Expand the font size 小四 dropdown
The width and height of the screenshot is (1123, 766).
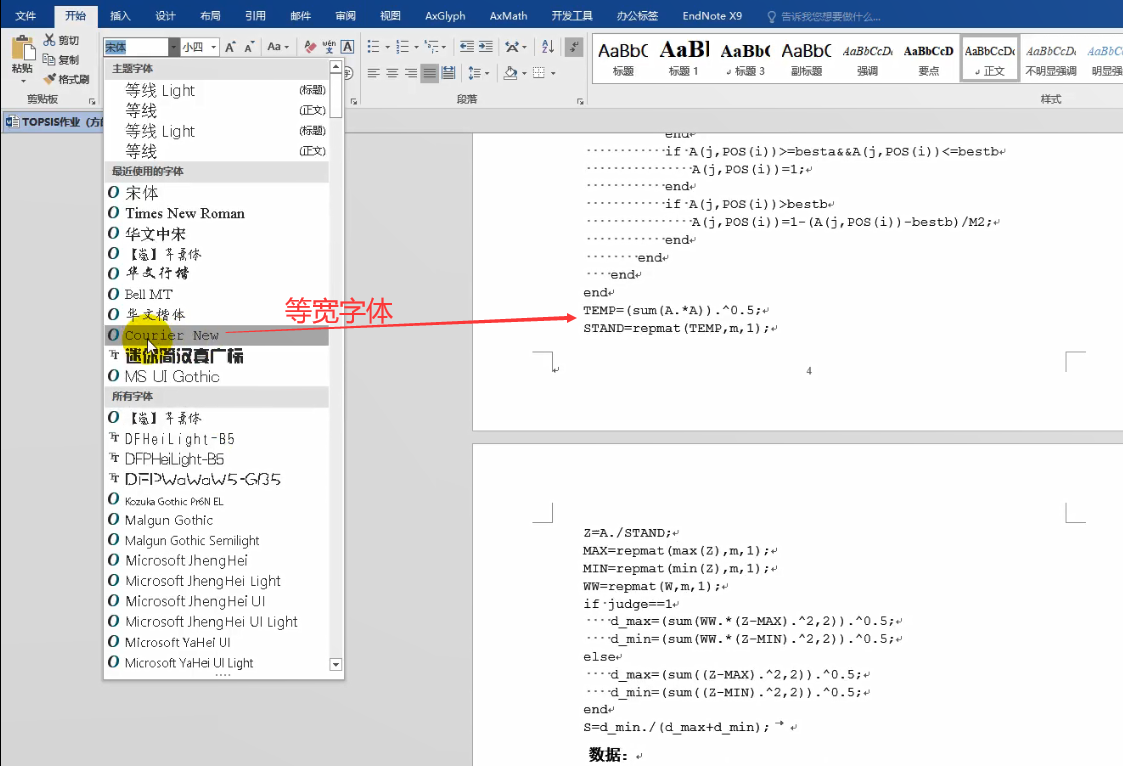point(214,47)
